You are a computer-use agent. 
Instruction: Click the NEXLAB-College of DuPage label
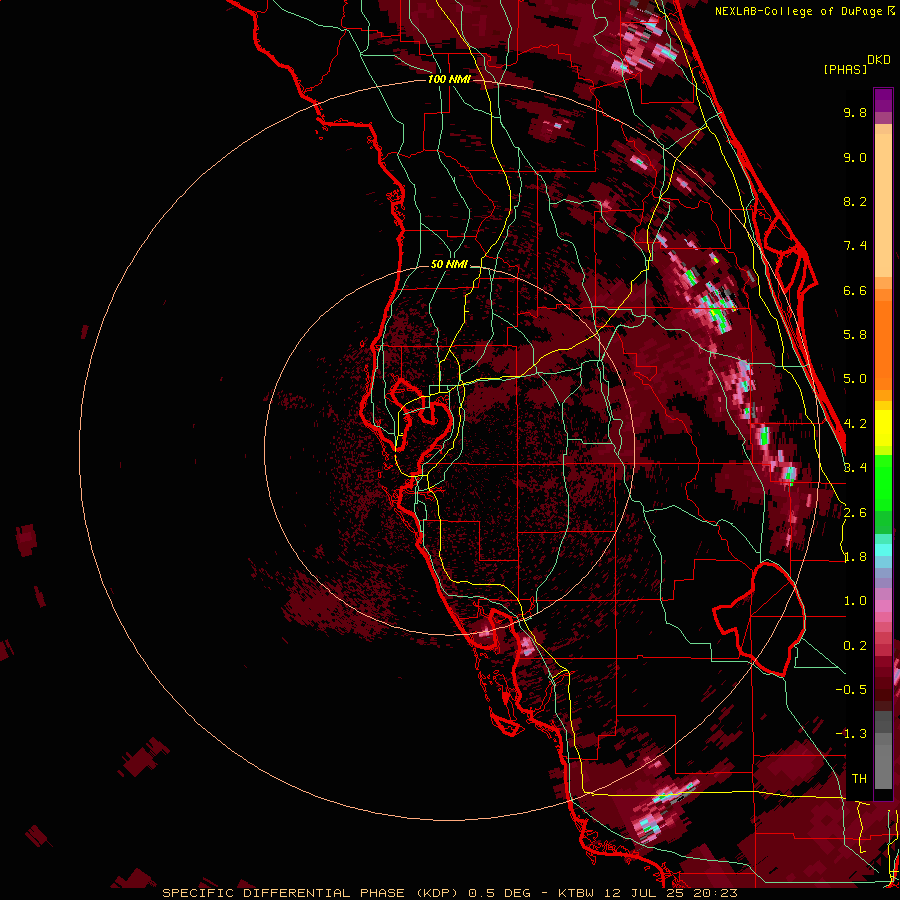click(798, 11)
